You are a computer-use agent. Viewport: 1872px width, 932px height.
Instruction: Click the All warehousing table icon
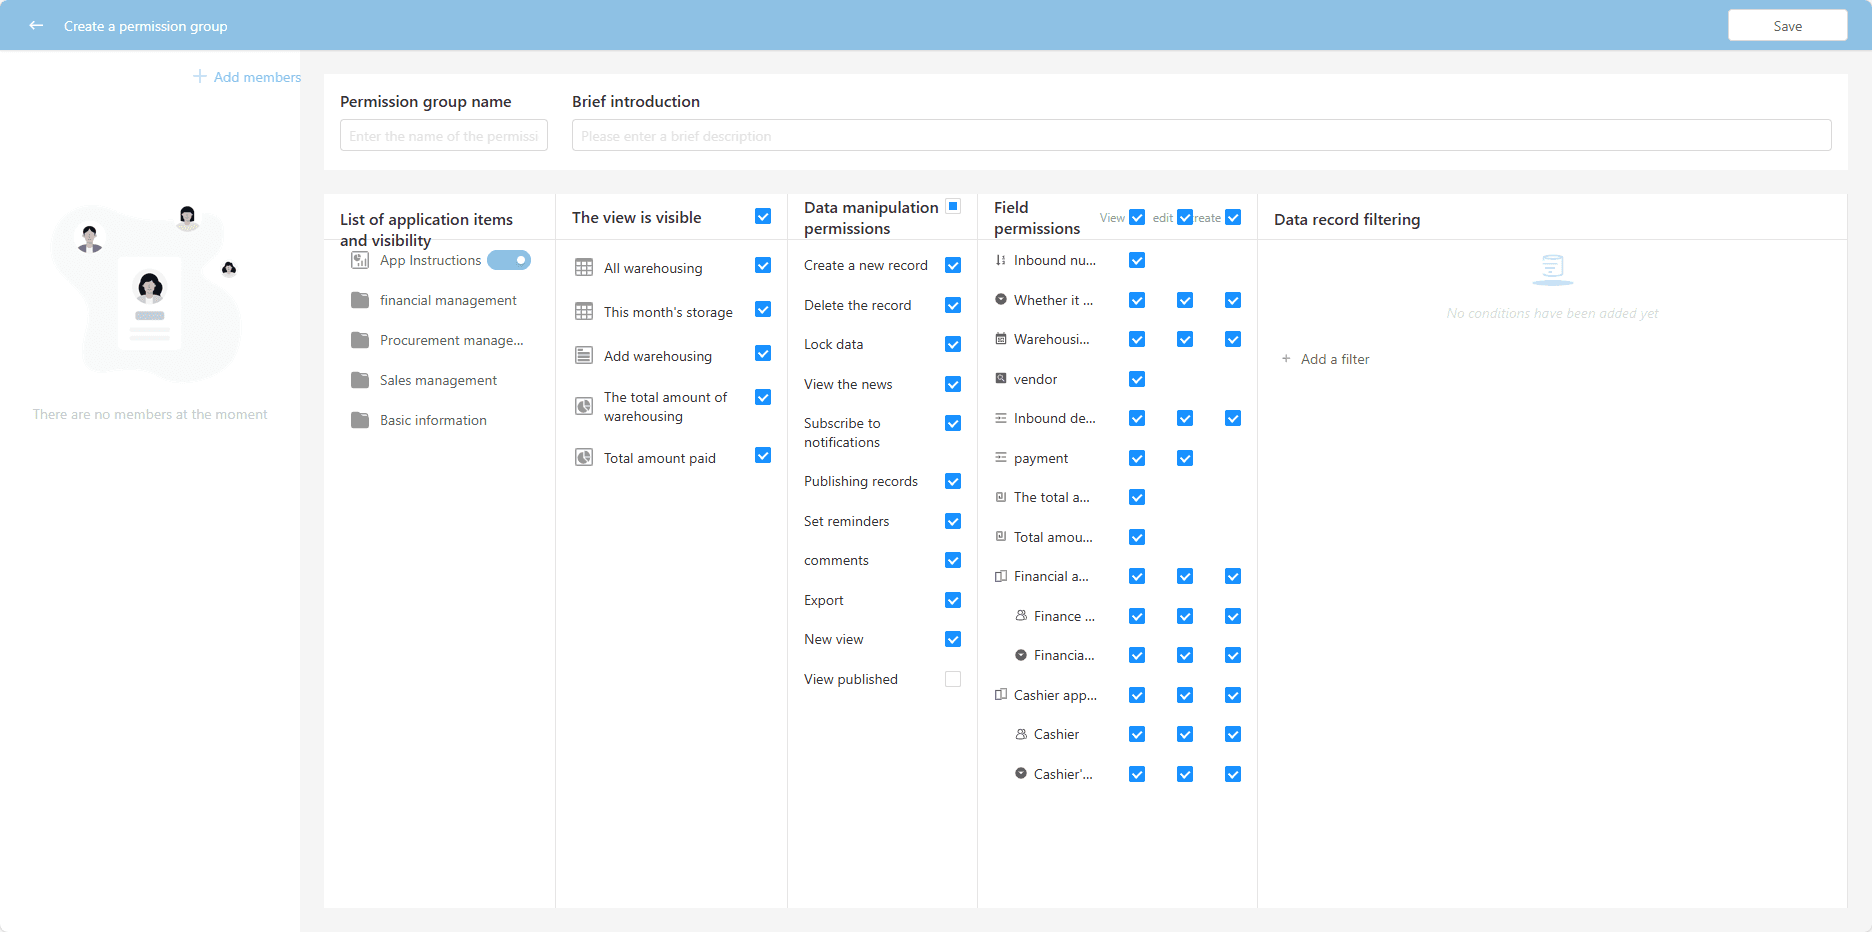584,268
